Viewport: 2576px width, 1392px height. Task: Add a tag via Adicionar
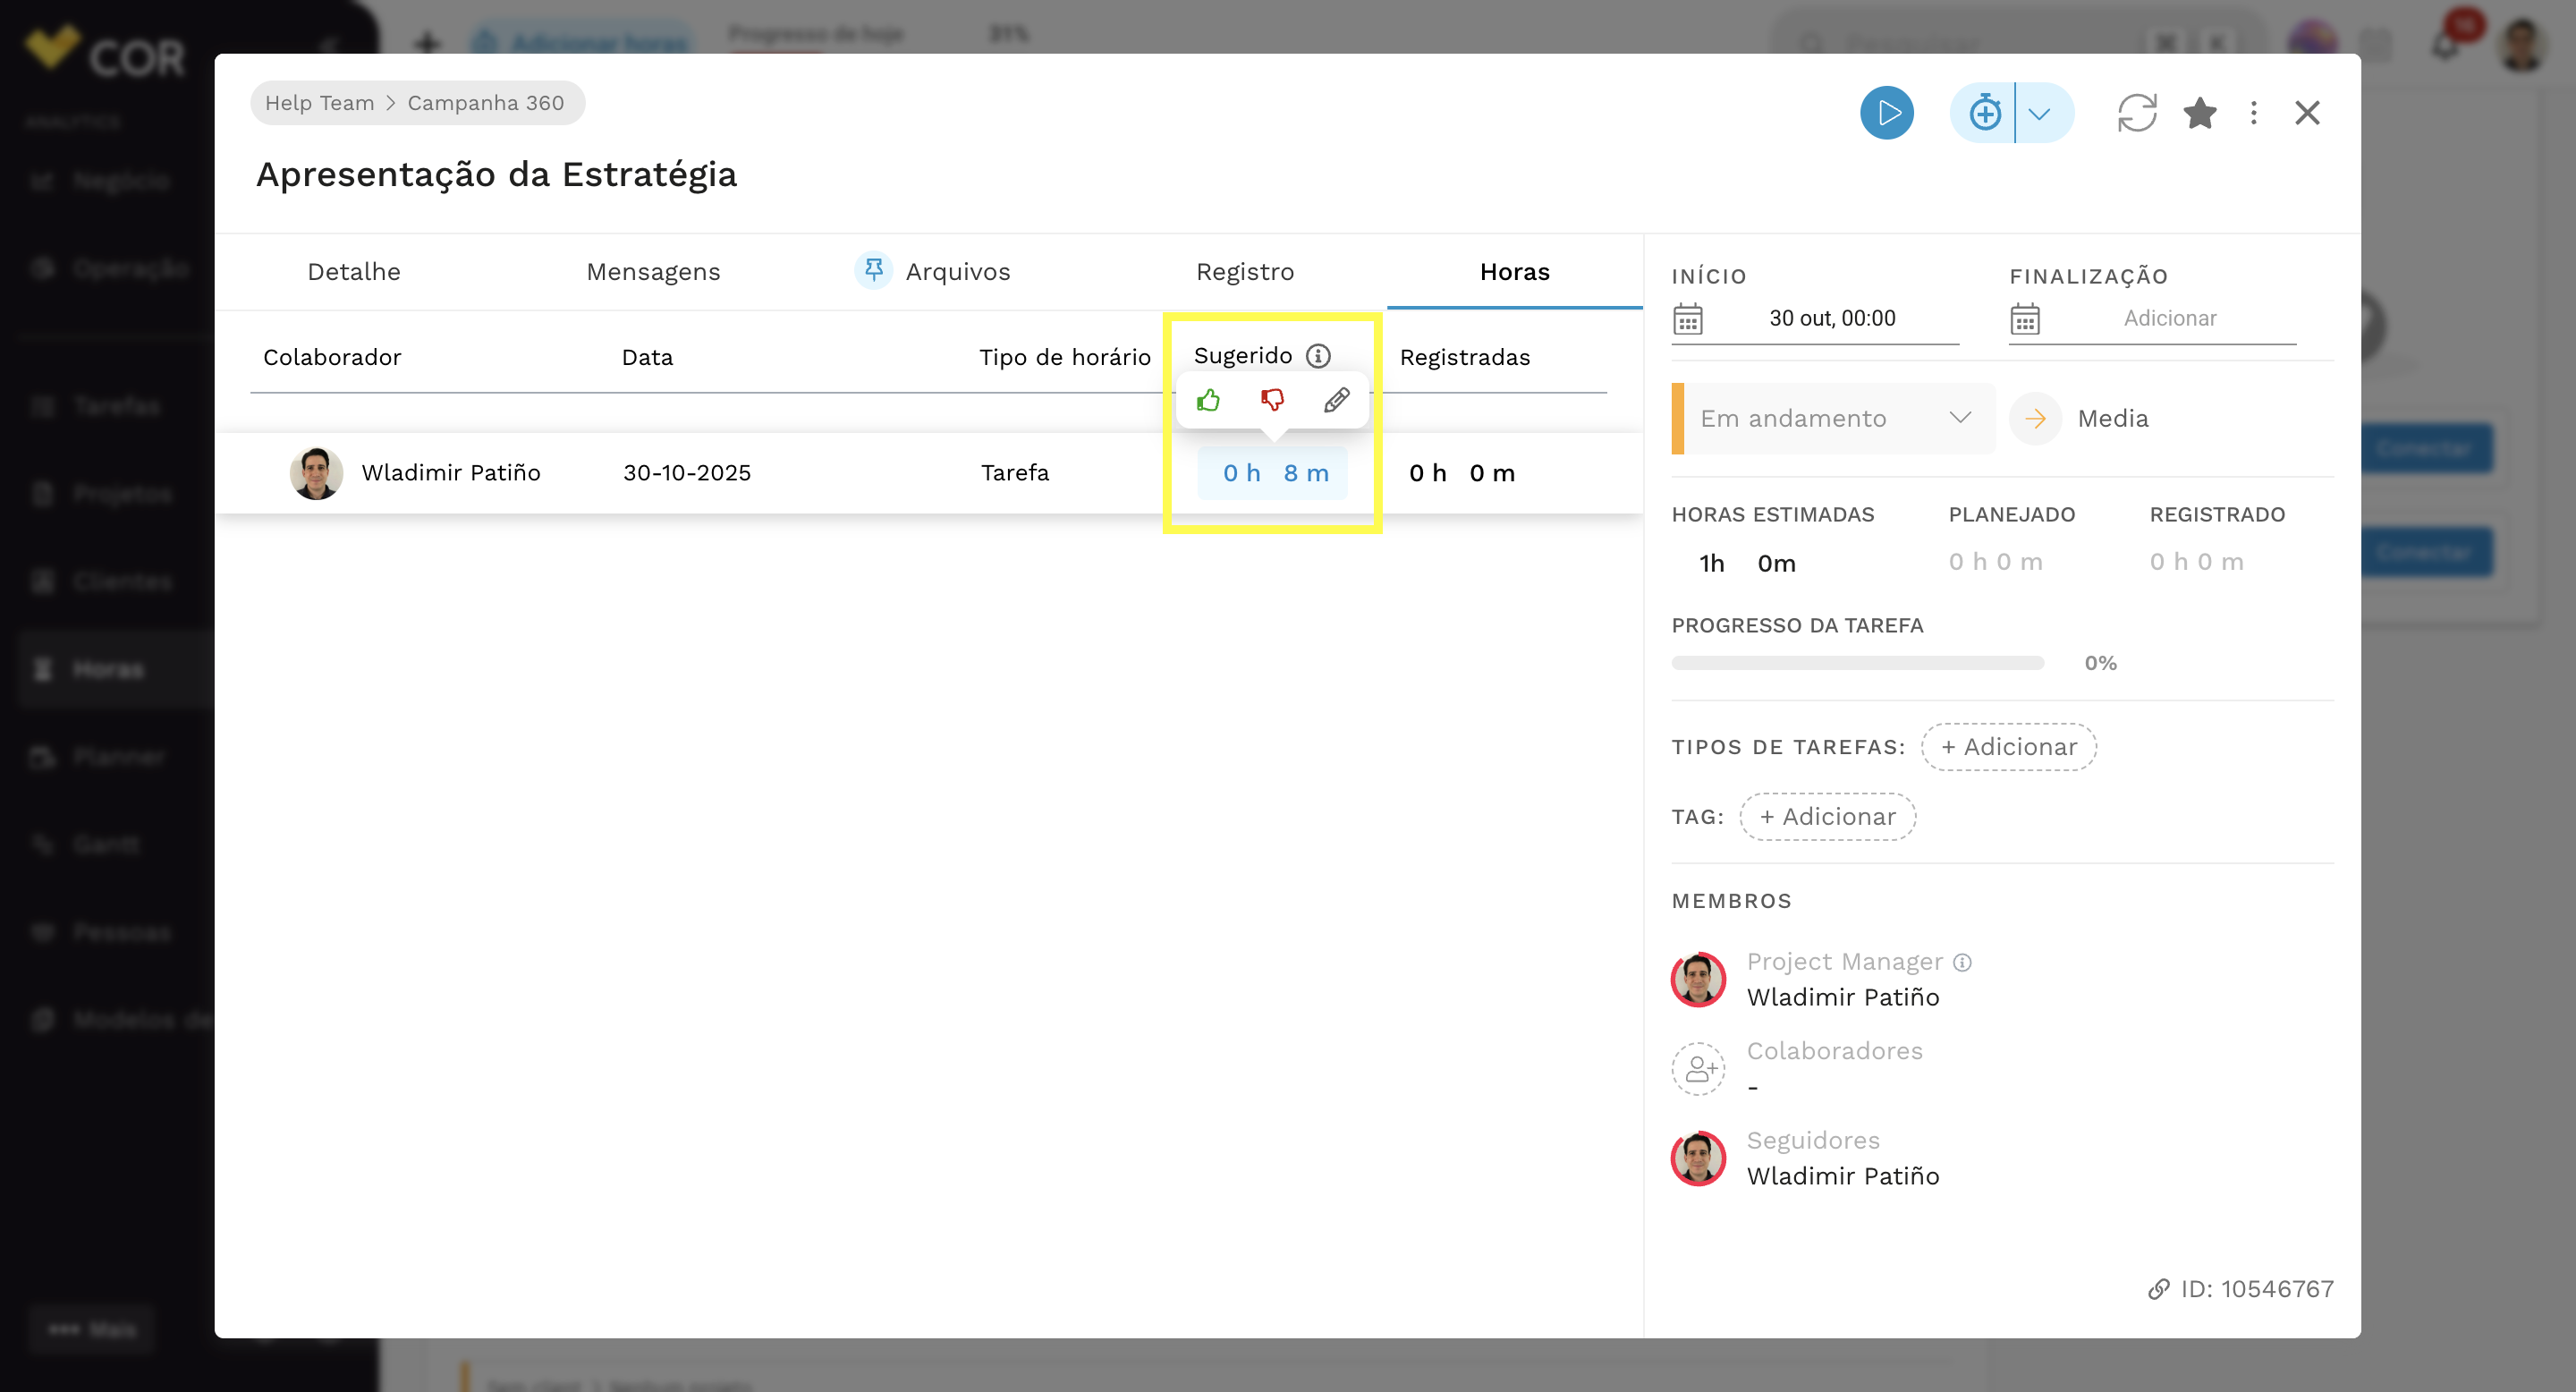[x=1828, y=817]
